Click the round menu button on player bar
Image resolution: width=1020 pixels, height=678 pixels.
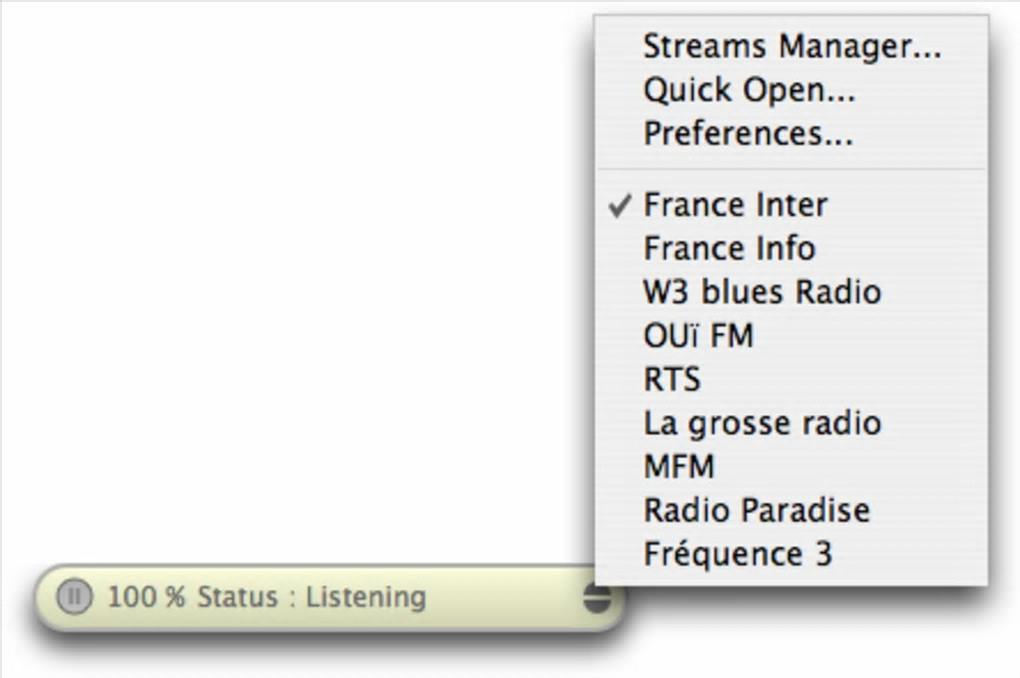[x=596, y=597]
